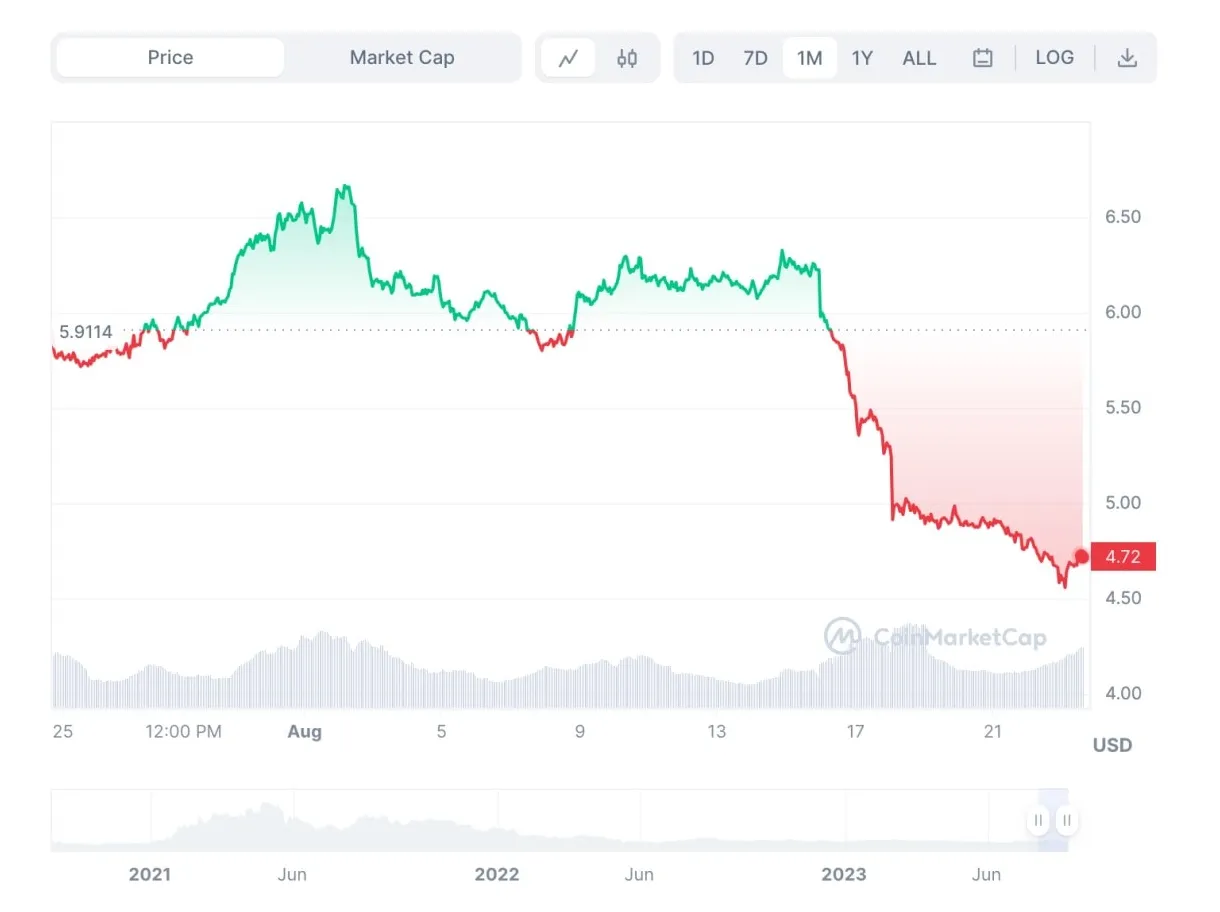Viewport: 1220px width, 912px height.
Task: Open the date range calendar icon
Action: [982, 57]
